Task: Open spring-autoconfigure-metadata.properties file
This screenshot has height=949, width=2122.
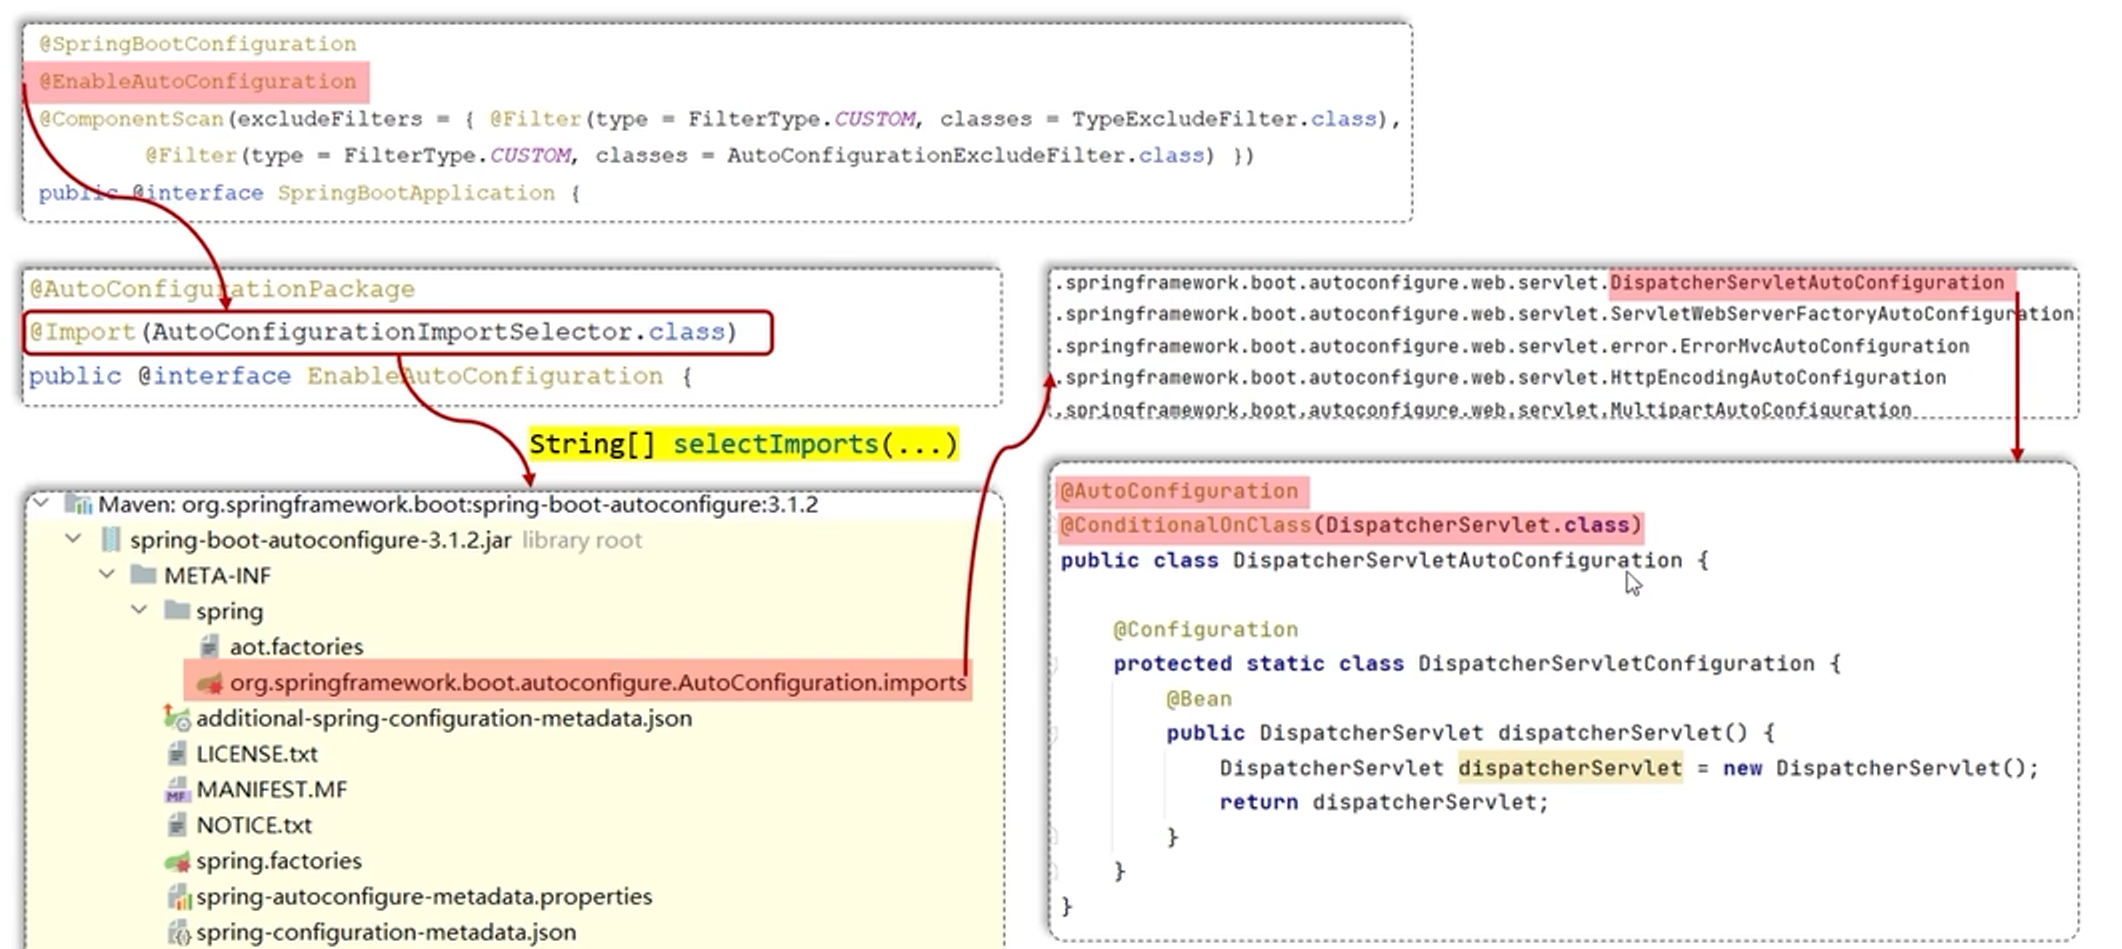Action: 423,897
